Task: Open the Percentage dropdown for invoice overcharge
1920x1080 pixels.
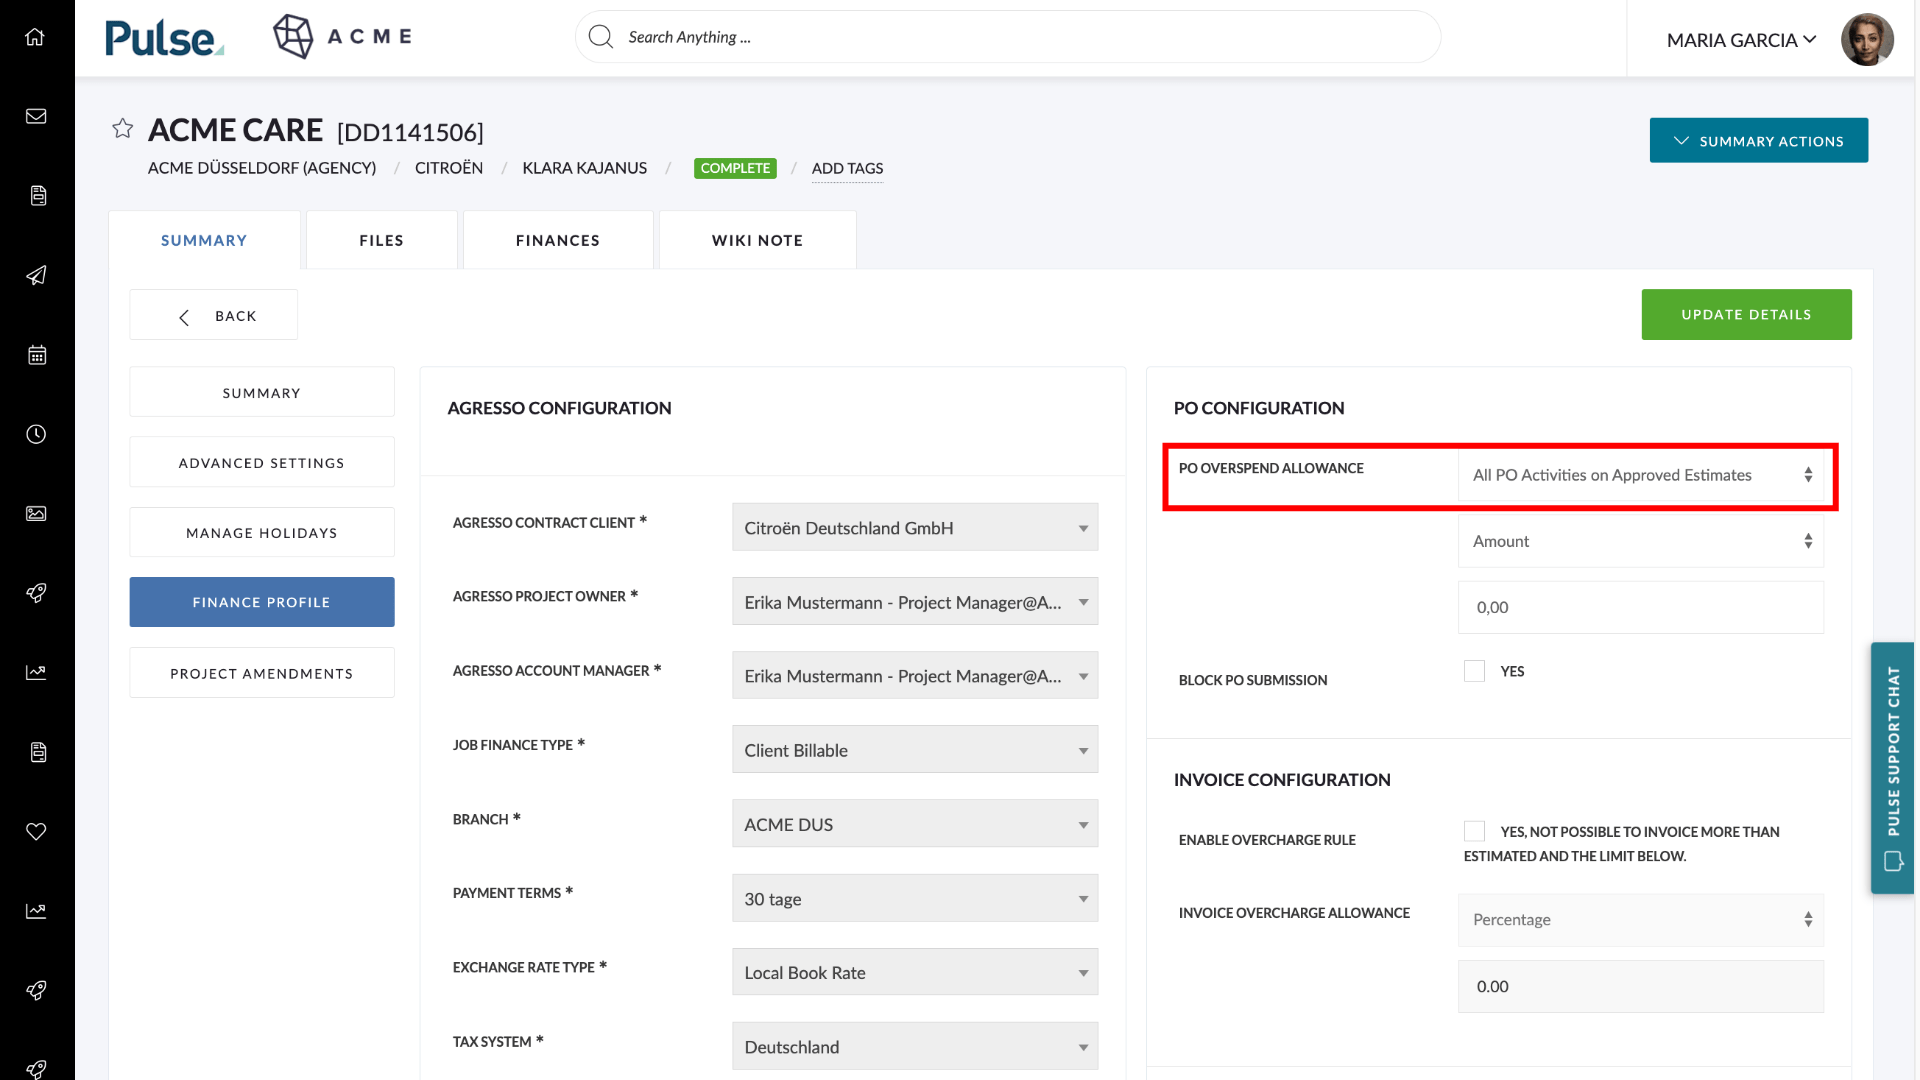Action: (x=1641, y=920)
